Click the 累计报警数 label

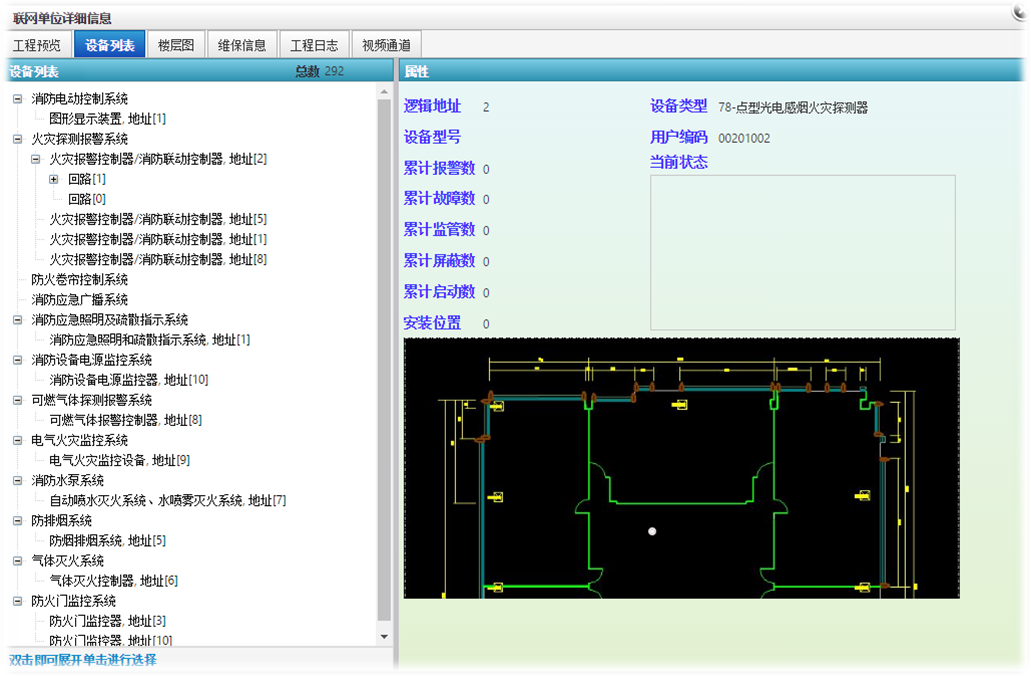pos(439,168)
